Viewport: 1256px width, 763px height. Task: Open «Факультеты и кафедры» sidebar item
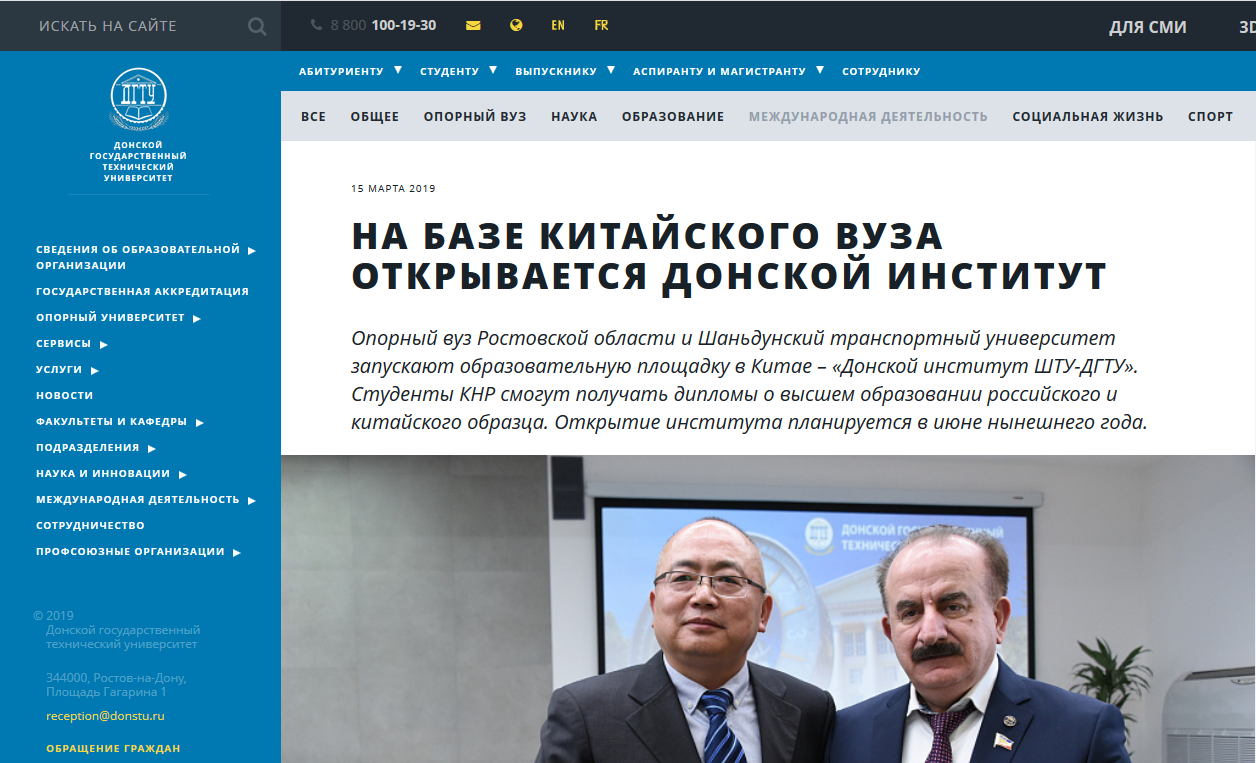[x=111, y=422]
